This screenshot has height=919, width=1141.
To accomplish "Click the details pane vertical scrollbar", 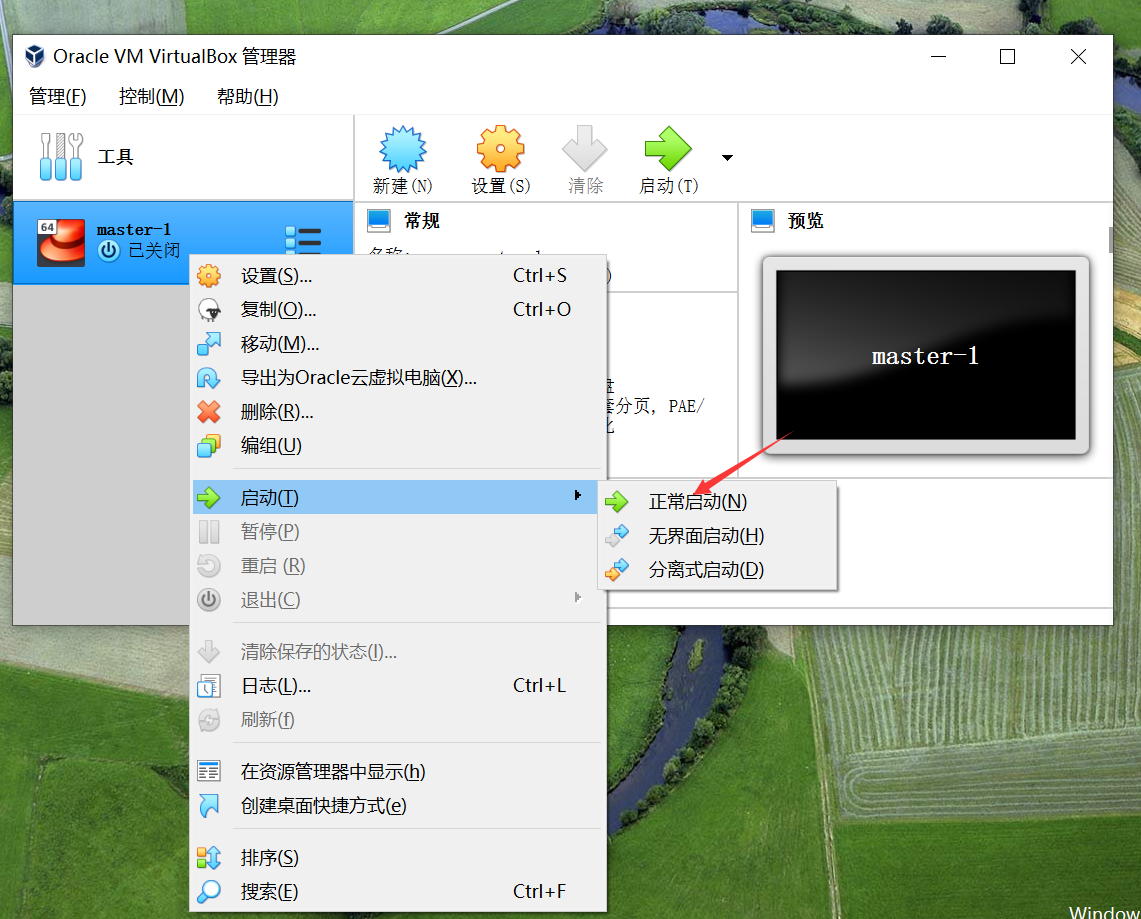I will (x=1110, y=240).
